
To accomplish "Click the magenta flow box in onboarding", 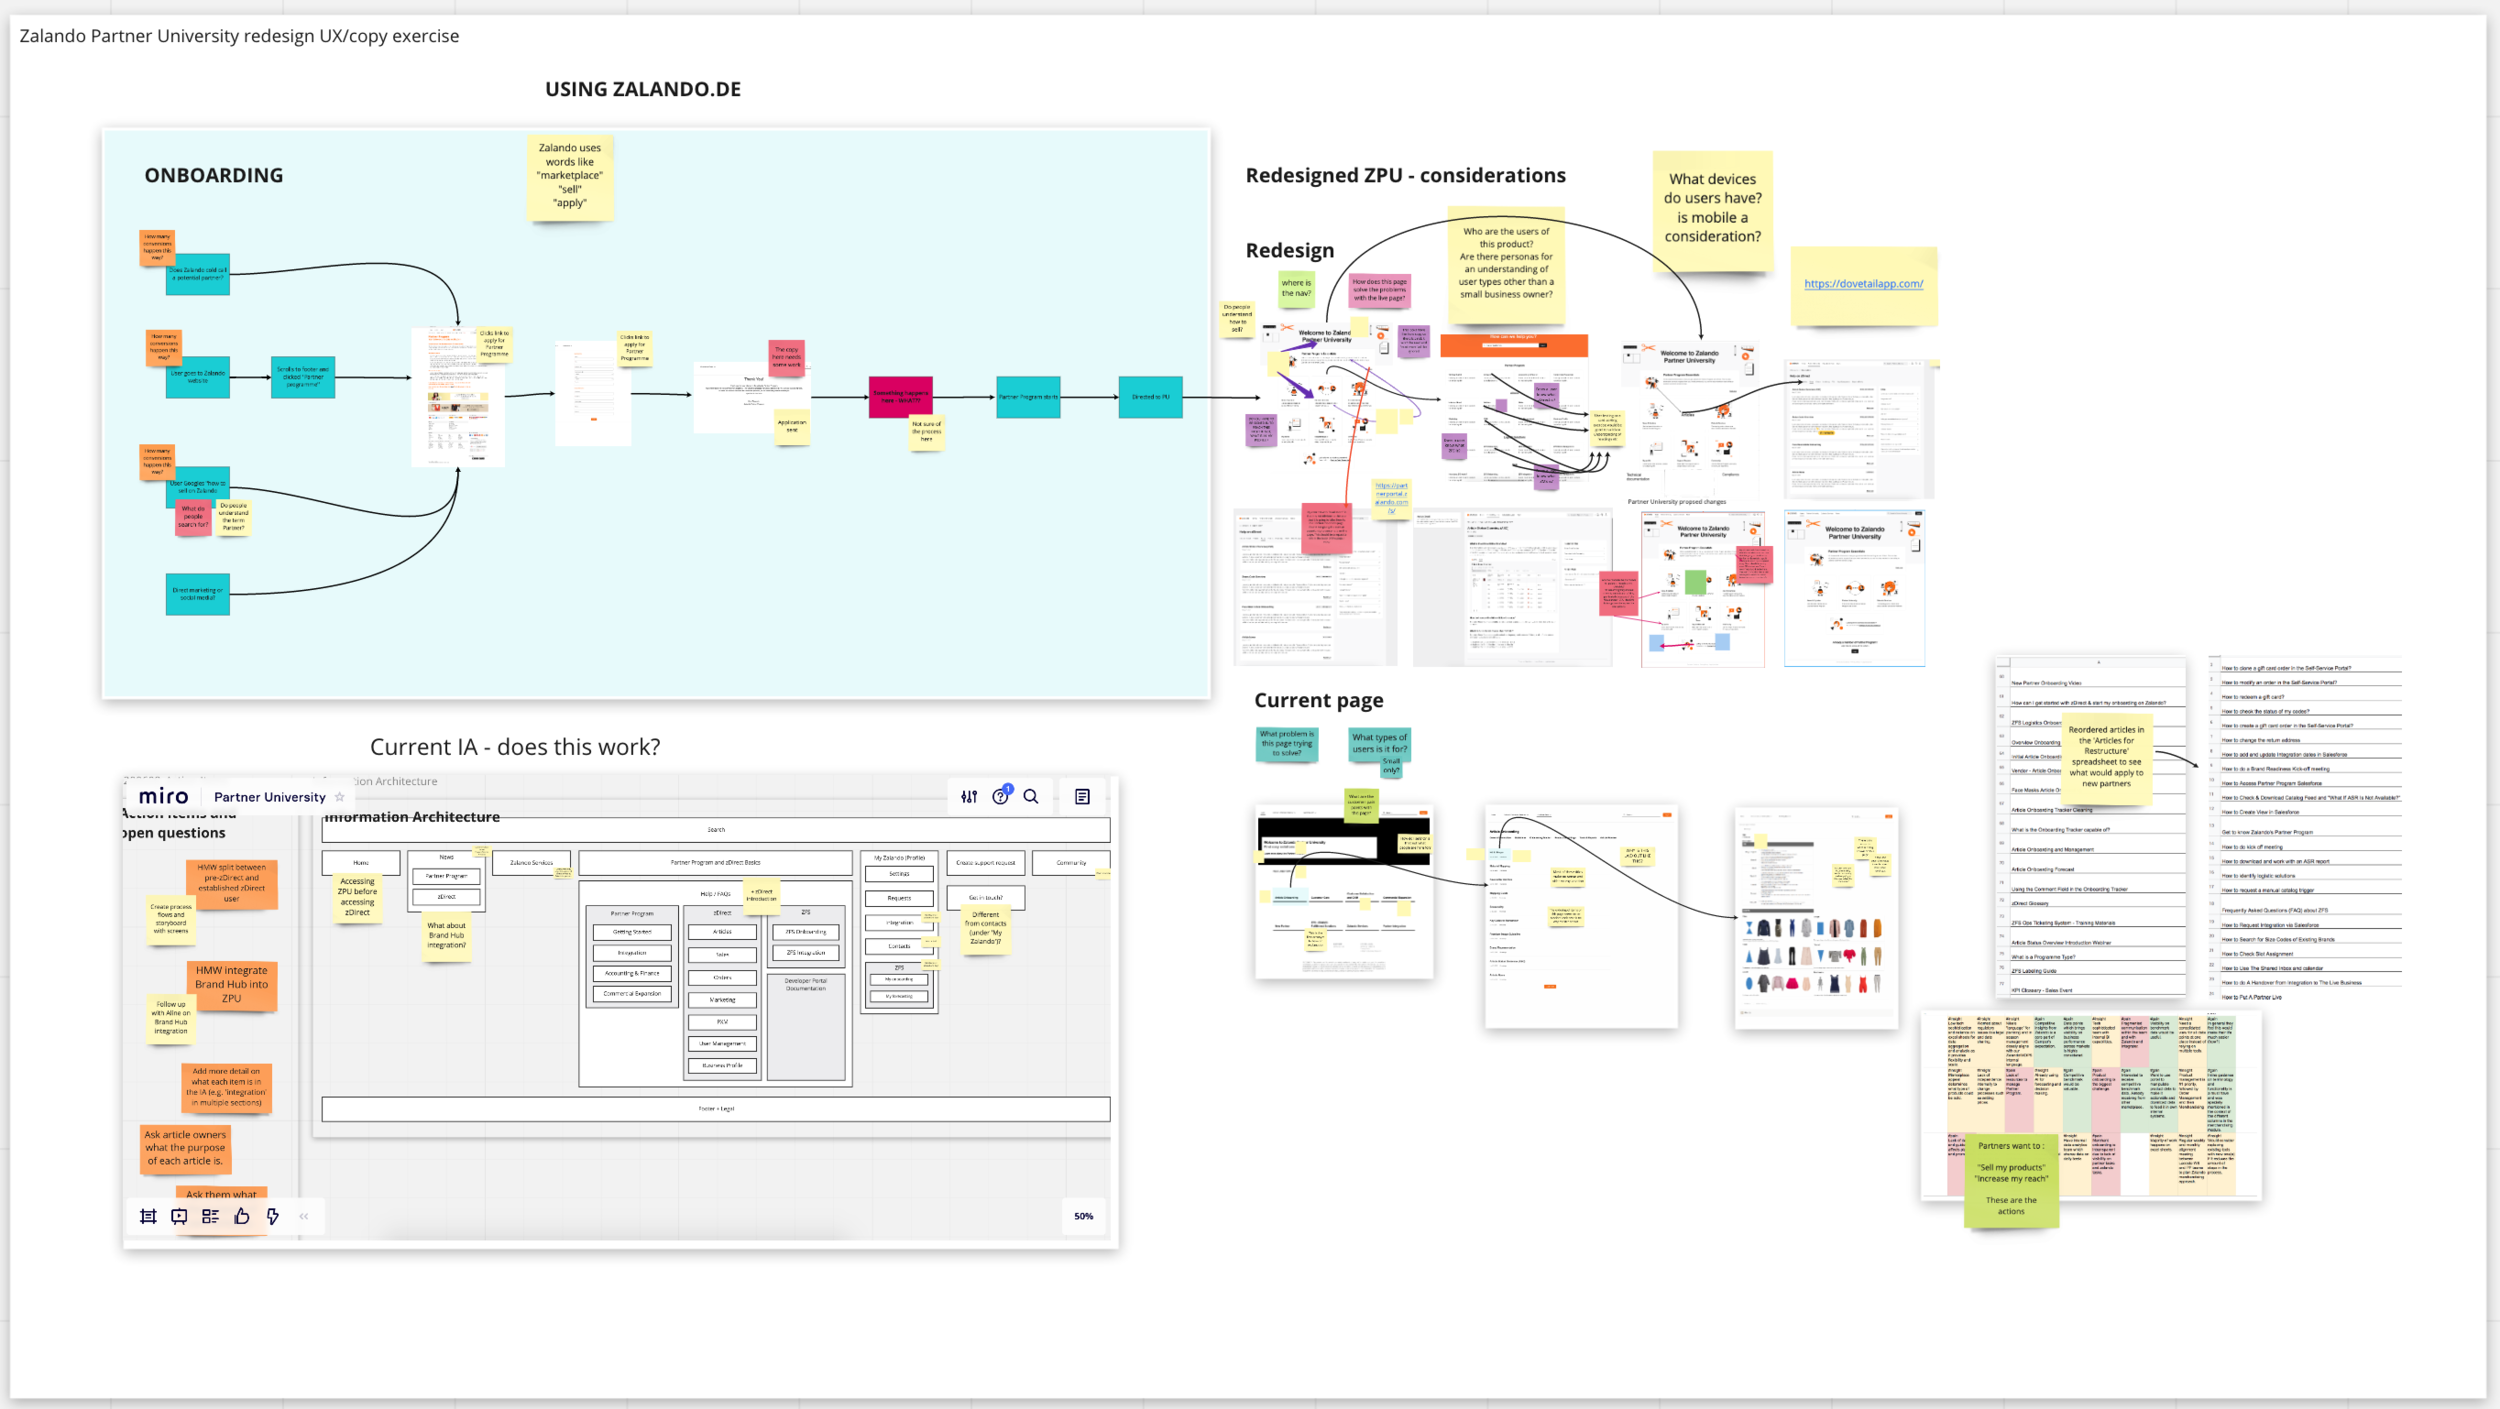I will (900, 397).
